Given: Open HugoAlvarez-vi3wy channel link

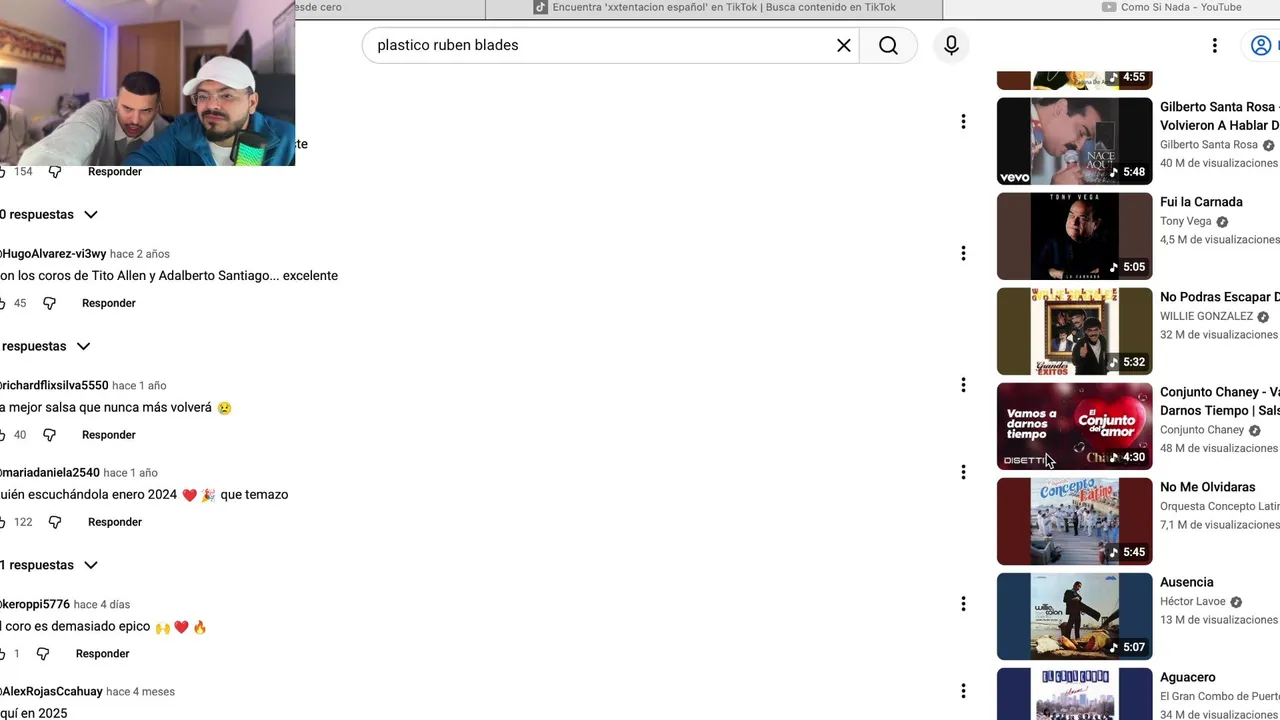Looking at the screenshot, I should coord(53,254).
